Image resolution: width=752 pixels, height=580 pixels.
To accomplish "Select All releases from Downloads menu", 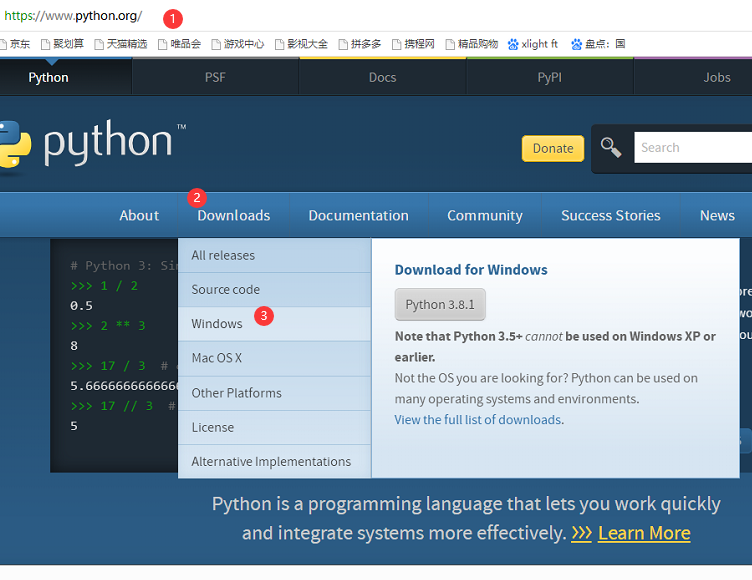I will pyautogui.click(x=274, y=255).
